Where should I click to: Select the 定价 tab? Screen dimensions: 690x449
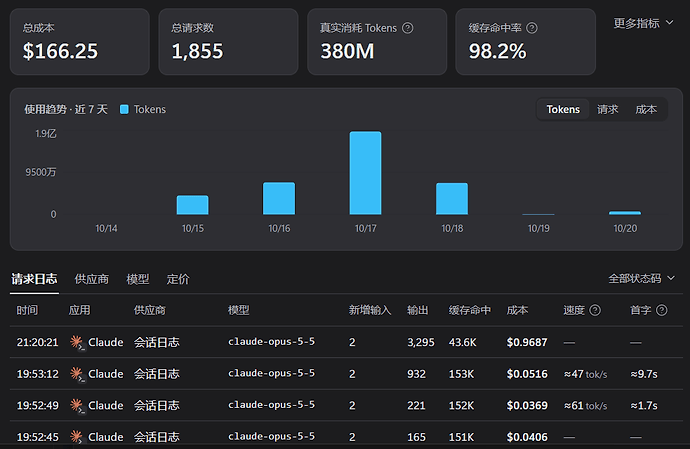(178, 279)
